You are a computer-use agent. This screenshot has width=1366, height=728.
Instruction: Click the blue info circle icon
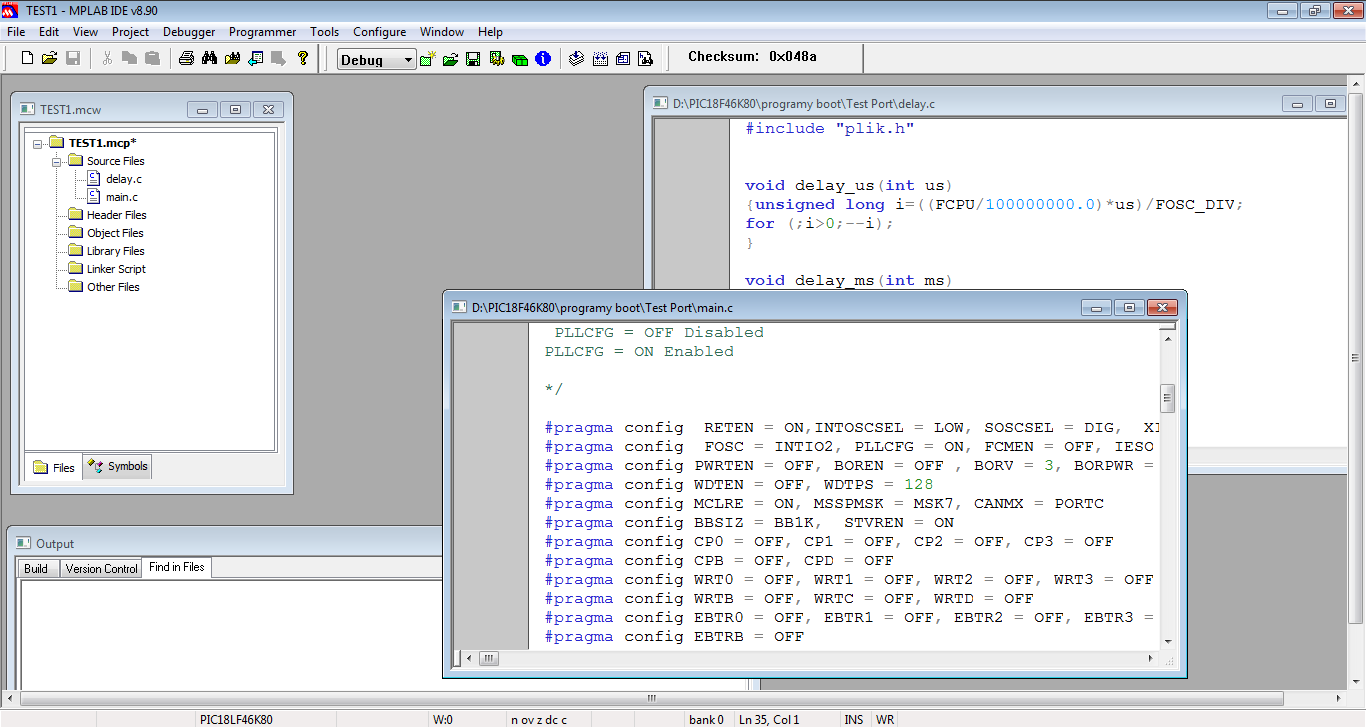543,59
